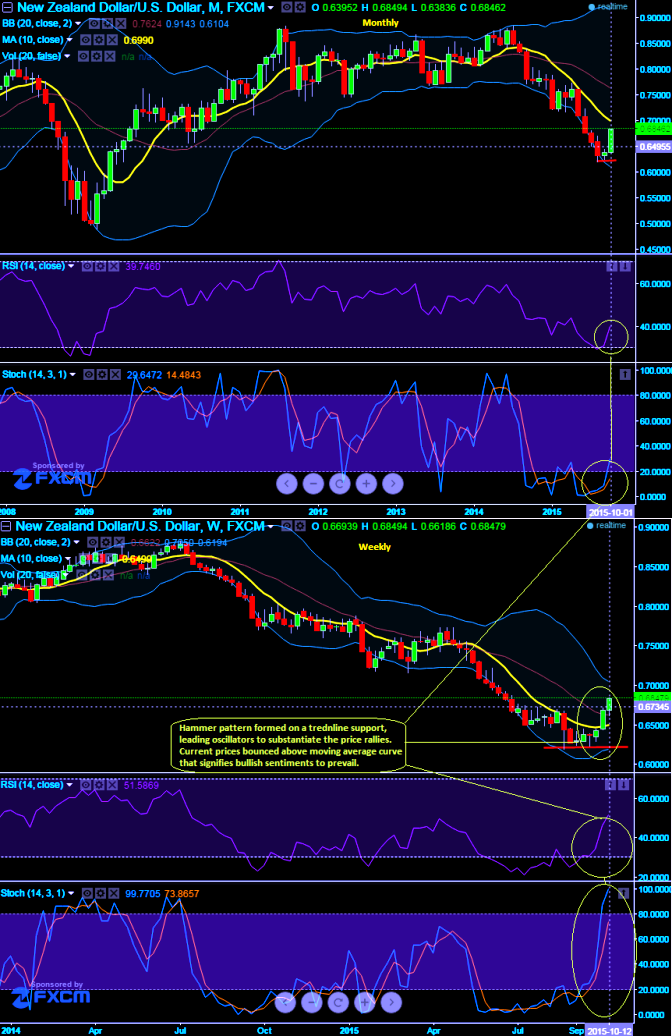672x1036 pixels.
Task: Click the 2015-10-12 date marker on weekly axis
Action: [x=610, y=1031]
